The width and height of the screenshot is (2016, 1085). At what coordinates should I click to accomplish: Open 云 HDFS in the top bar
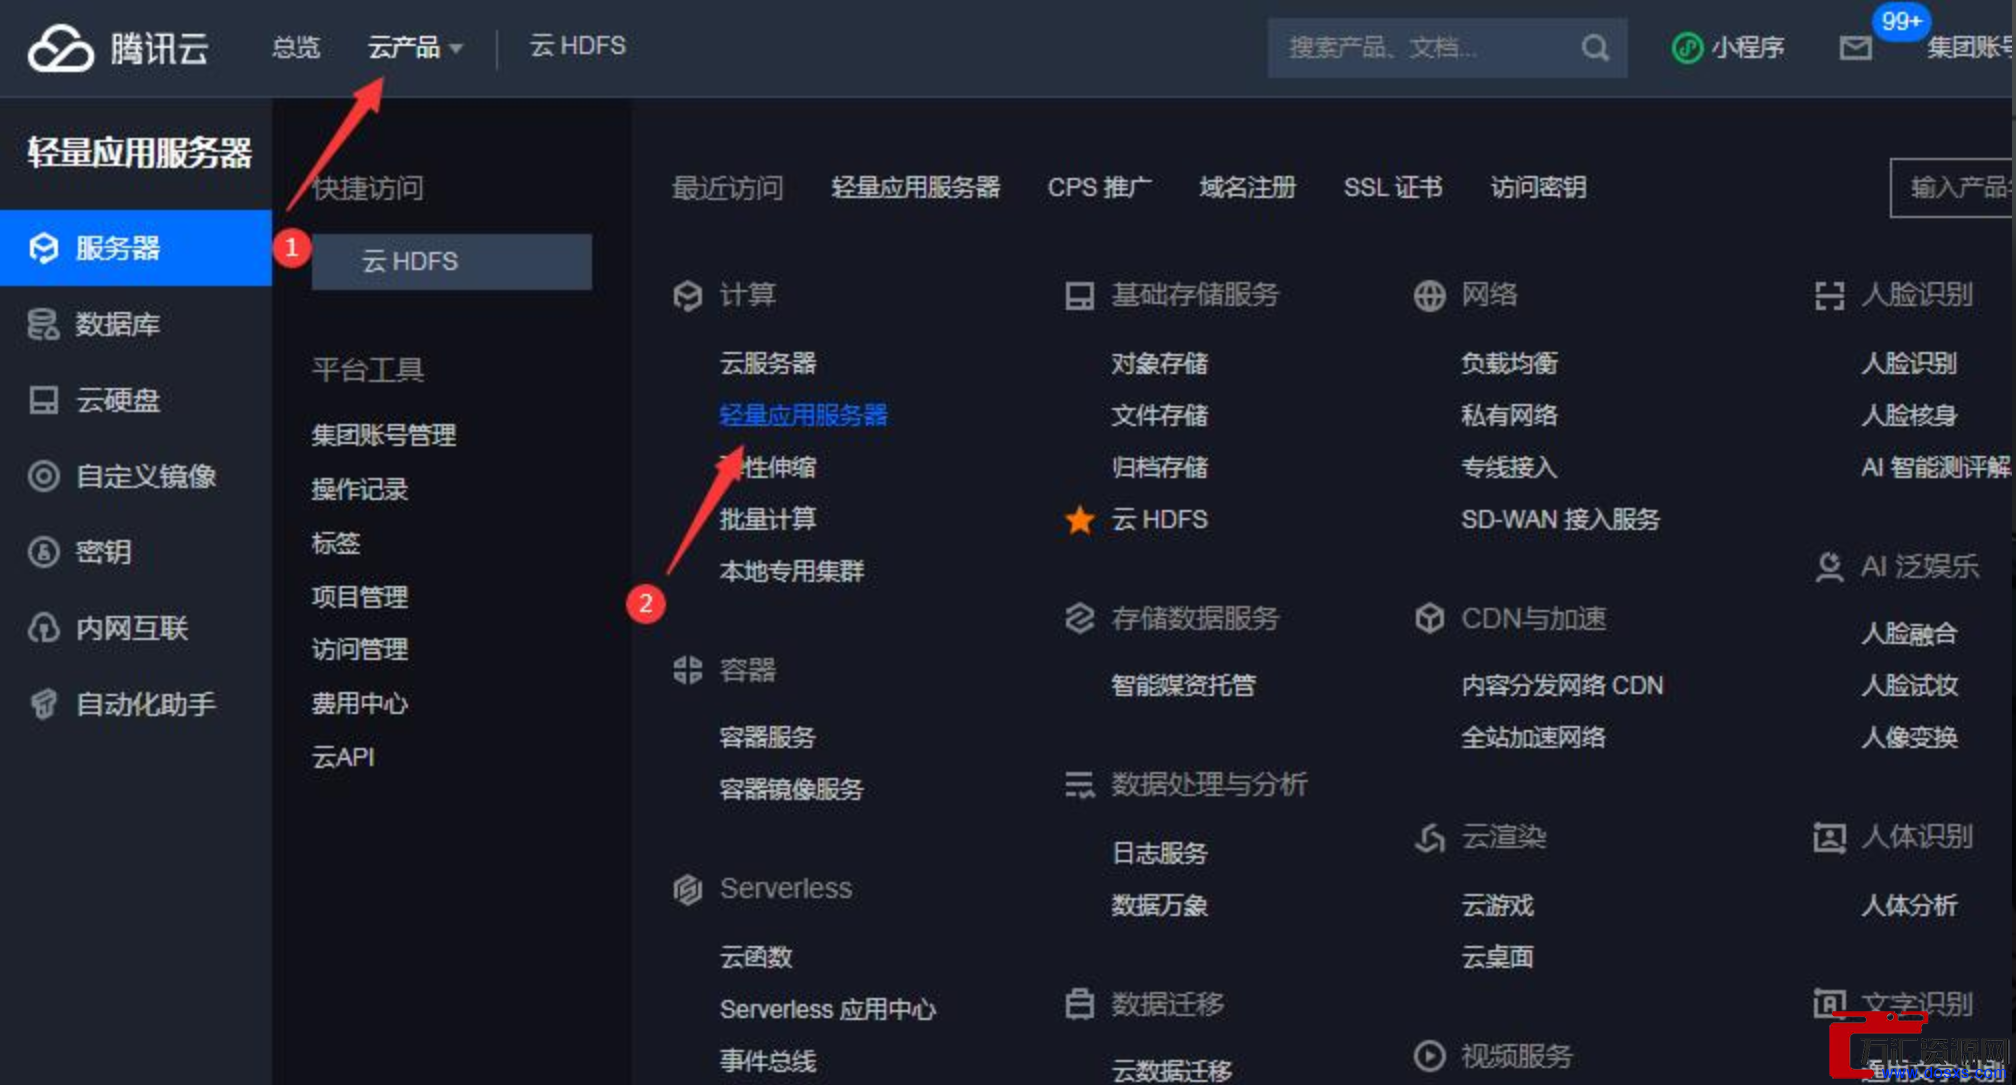pos(578,46)
